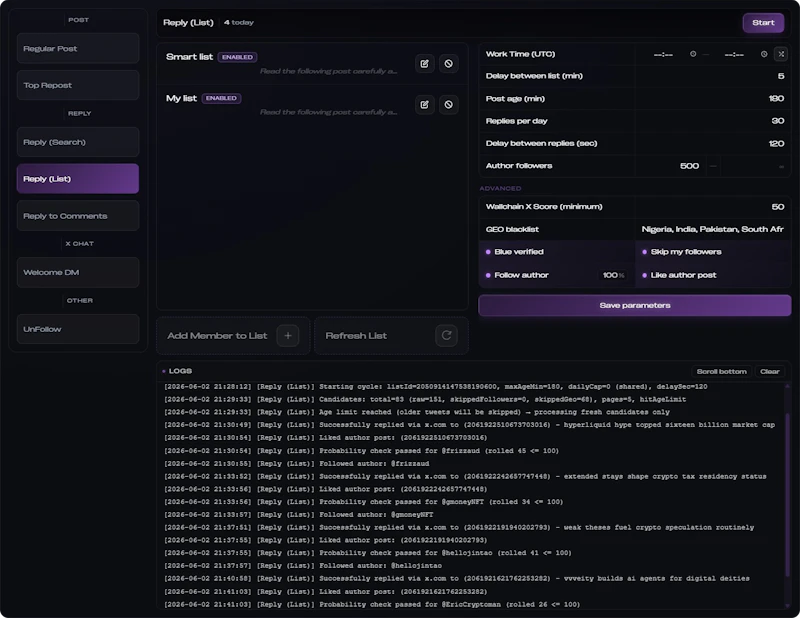Edit Post age value 180
The width and height of the screenshot is (800, 618).
click(x=712, y=98)
